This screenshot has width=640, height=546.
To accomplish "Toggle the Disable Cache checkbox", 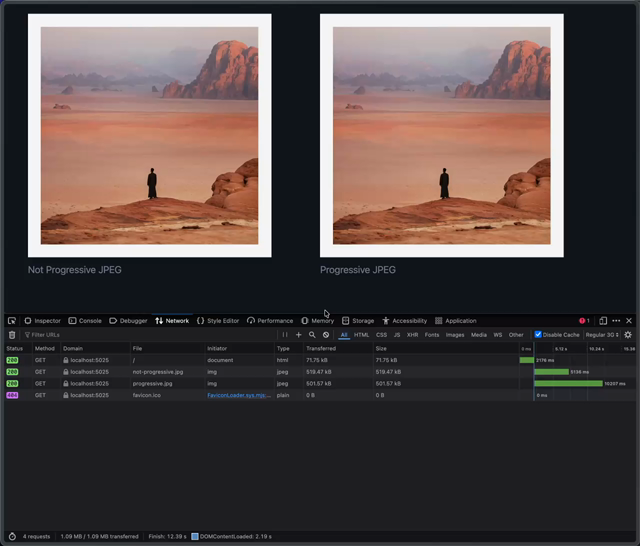I will tap(538, 335).
